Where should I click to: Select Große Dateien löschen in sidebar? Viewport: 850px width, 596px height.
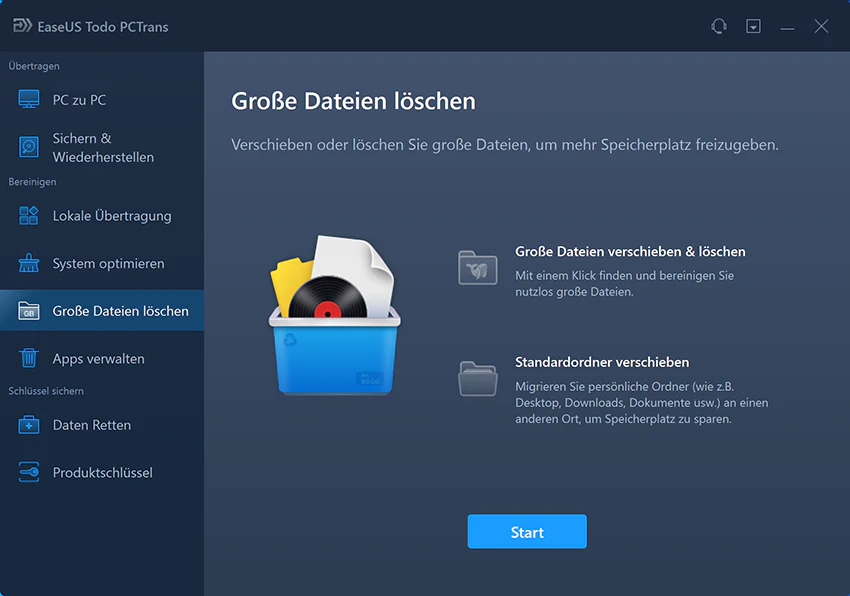click(x=120, y=311)
